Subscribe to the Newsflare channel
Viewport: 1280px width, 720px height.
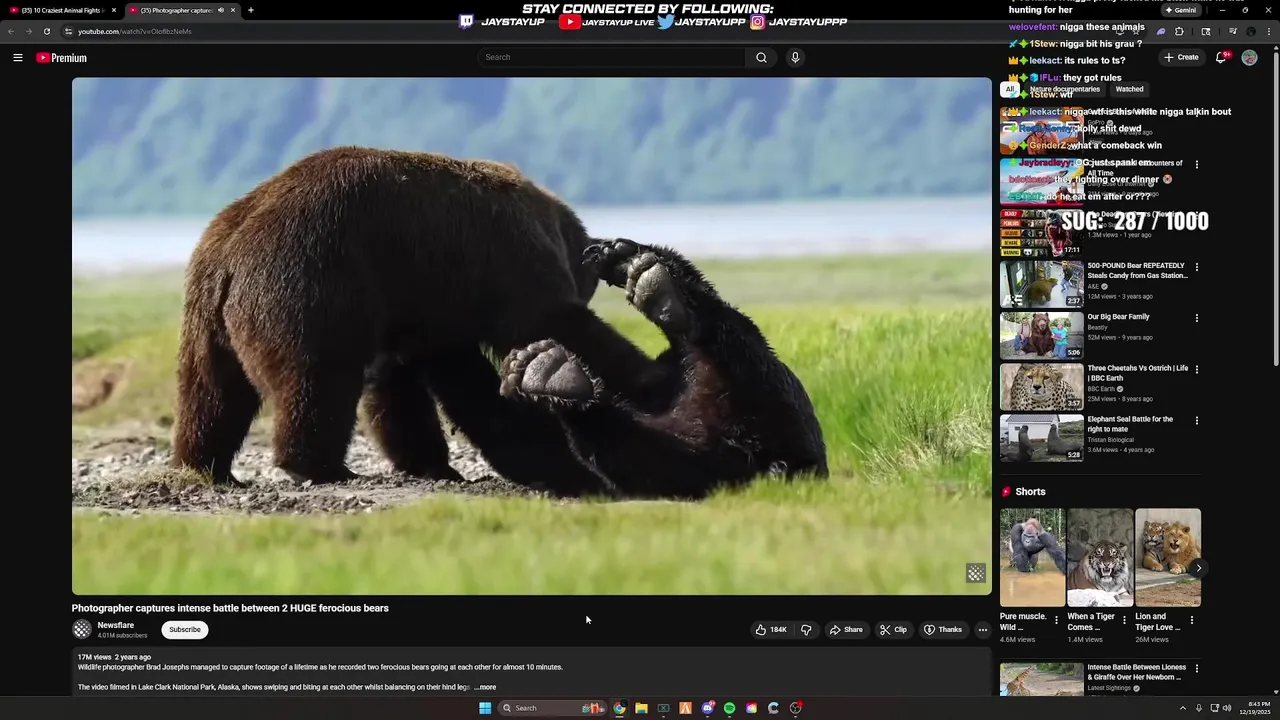[x=185, y=630]
